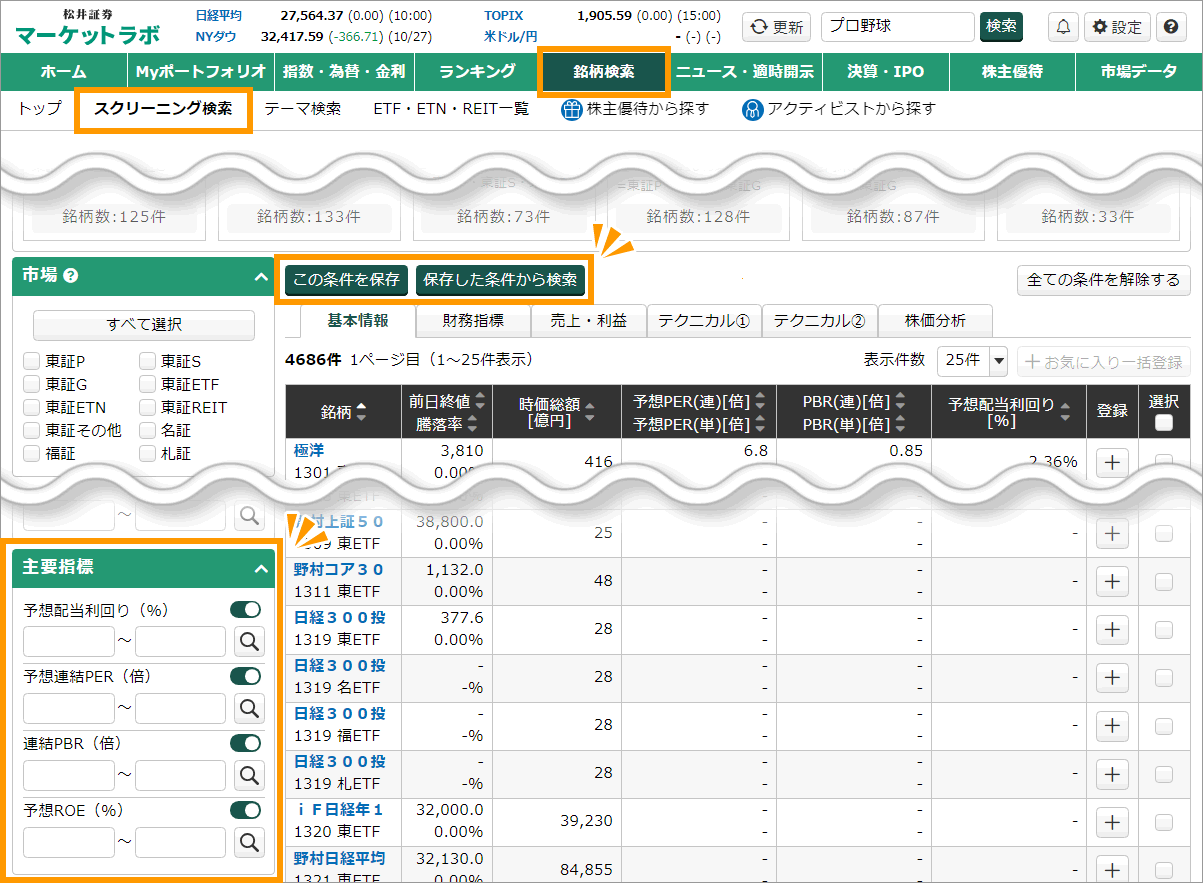Click 保存した条件から検索 button

click(500, 280)
